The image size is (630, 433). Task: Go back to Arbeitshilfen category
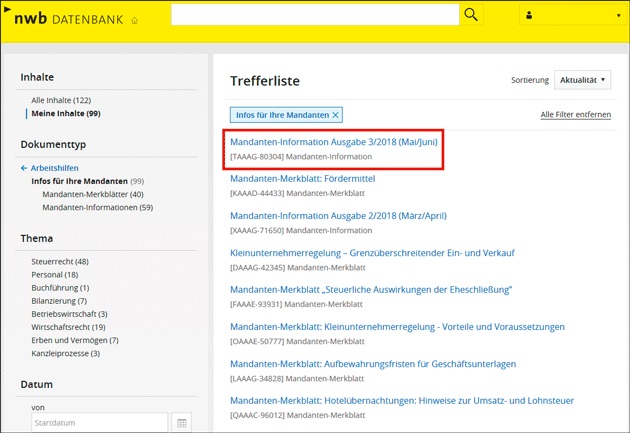tap(54, 168)
